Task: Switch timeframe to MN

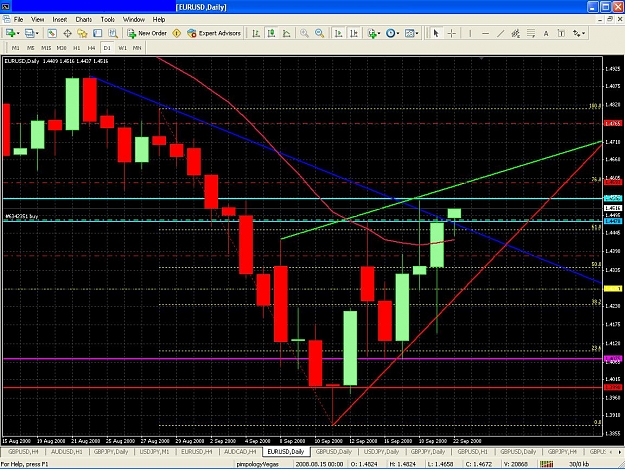Action: 137,48
